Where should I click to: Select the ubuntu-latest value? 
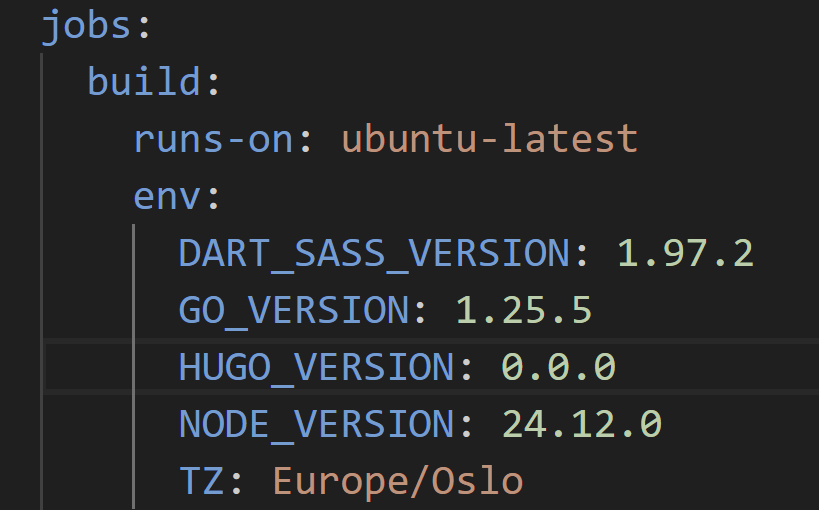(490, 138)
